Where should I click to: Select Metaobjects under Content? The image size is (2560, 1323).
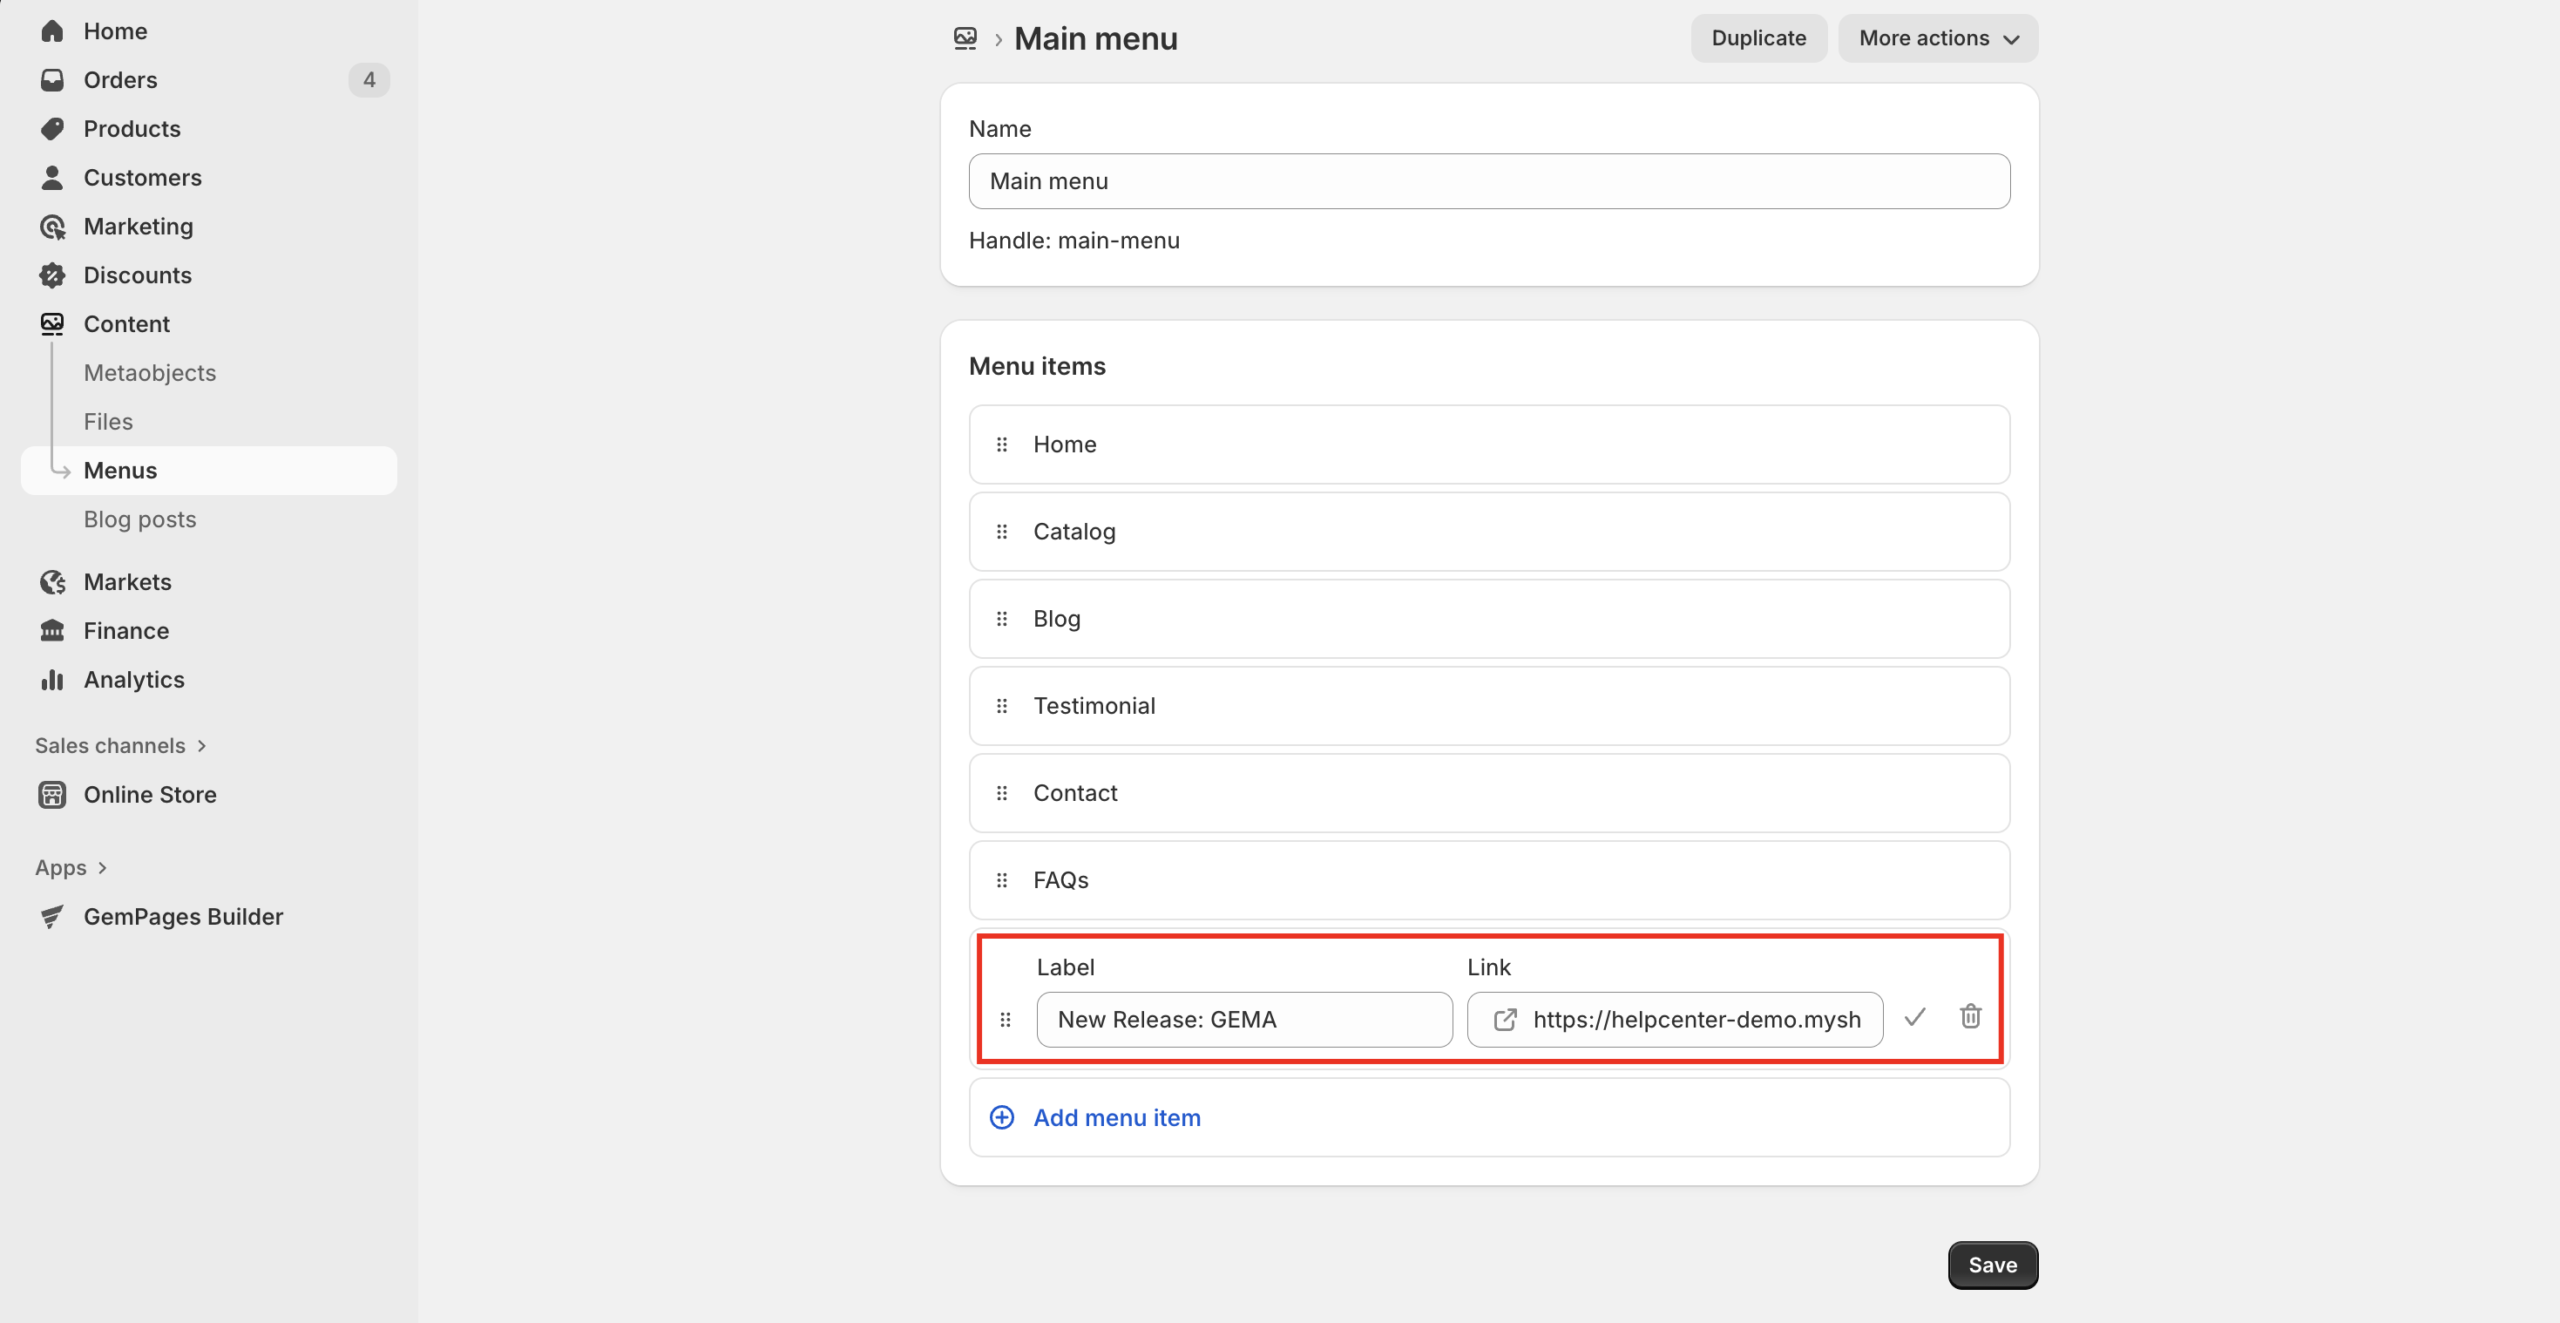150,373
